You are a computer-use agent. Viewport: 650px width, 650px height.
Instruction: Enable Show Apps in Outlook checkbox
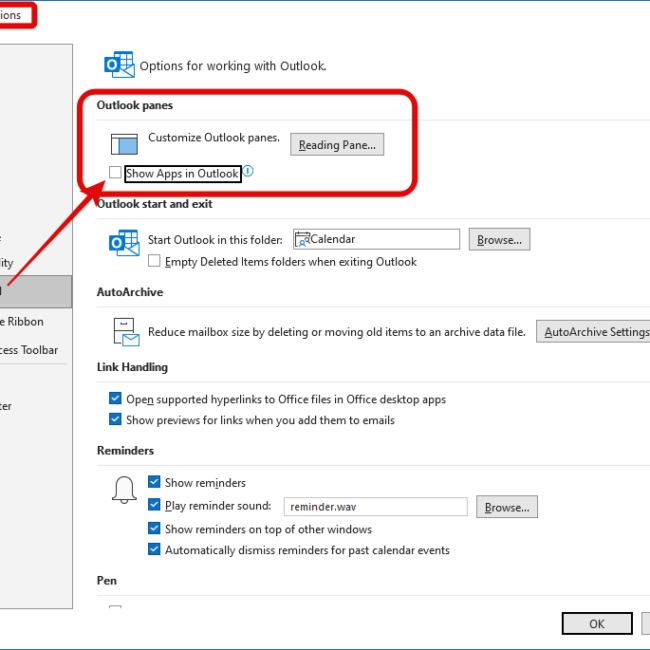coord(115,172)
